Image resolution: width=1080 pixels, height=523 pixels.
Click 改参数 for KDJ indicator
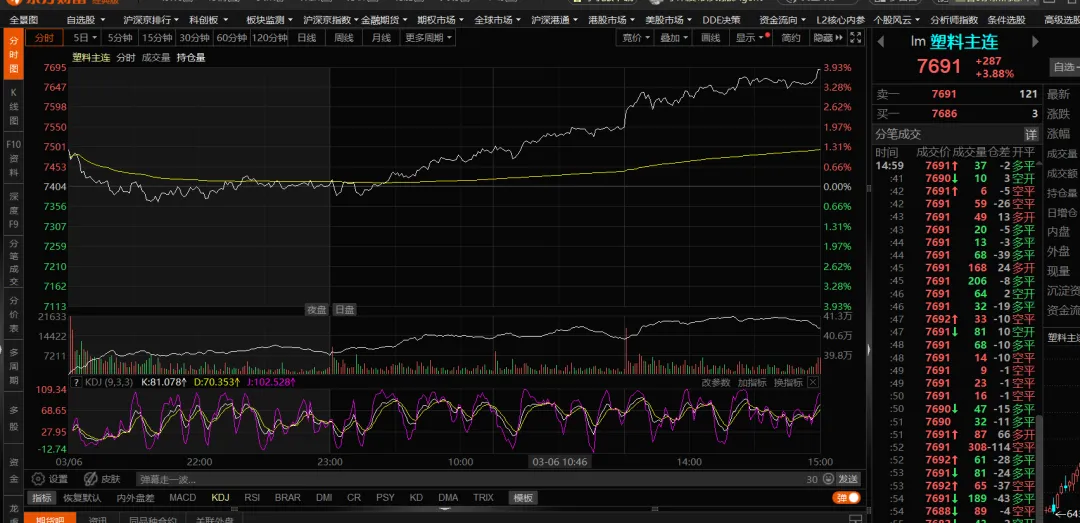click(716, 382)
